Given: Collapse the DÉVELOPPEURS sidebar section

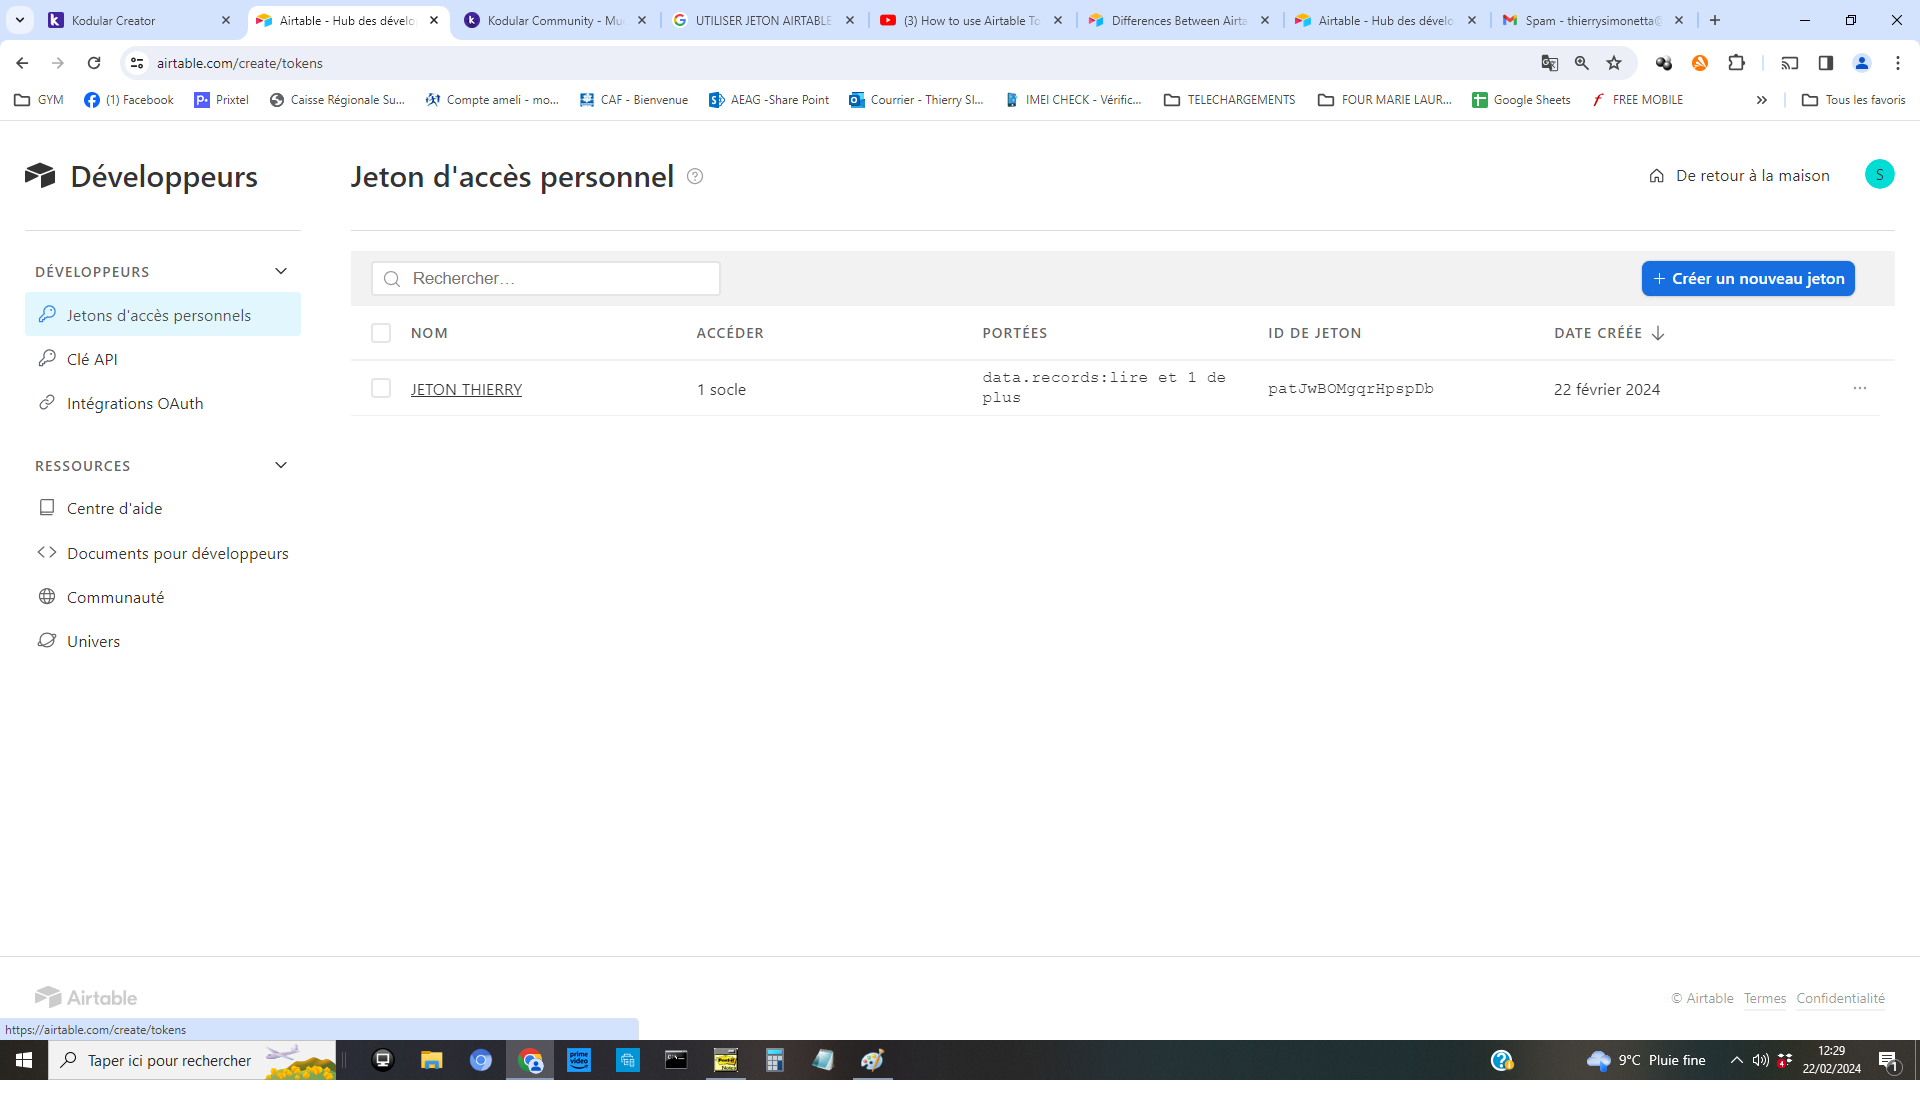Looking at the screenshot, I should click(x=280, y=270).
